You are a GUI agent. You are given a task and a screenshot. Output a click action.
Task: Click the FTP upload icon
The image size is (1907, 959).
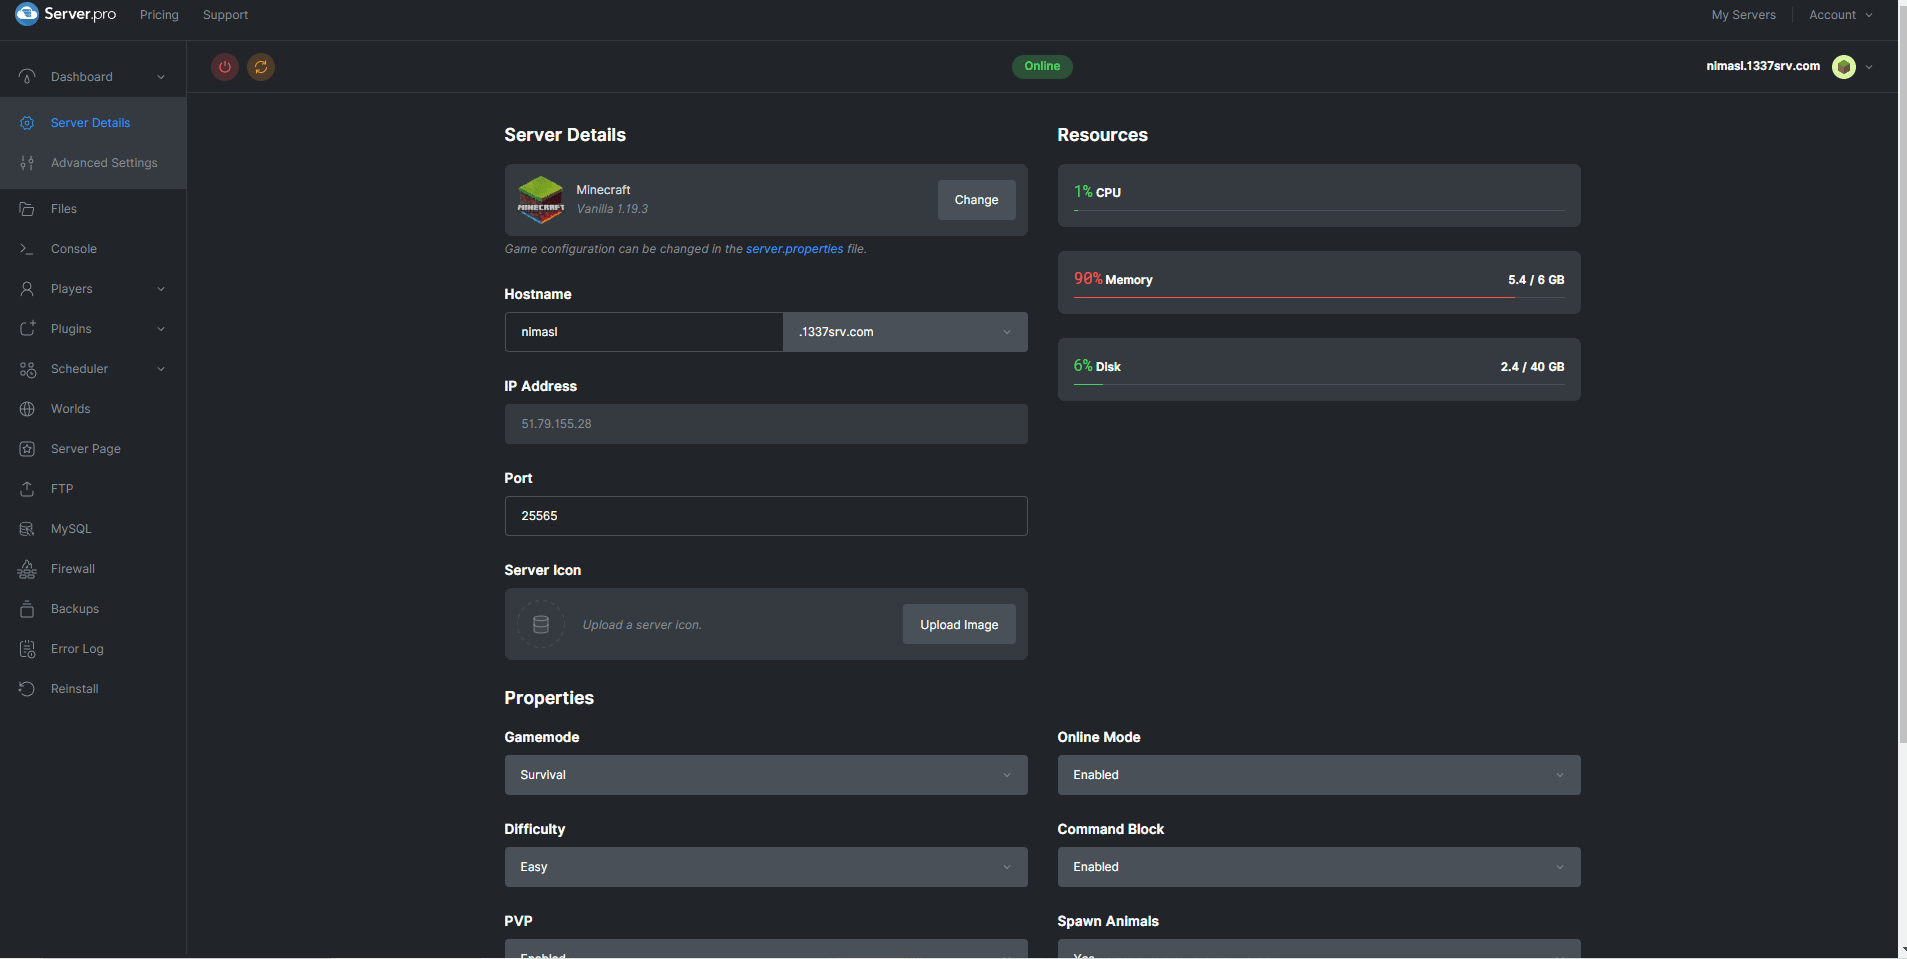27,489
